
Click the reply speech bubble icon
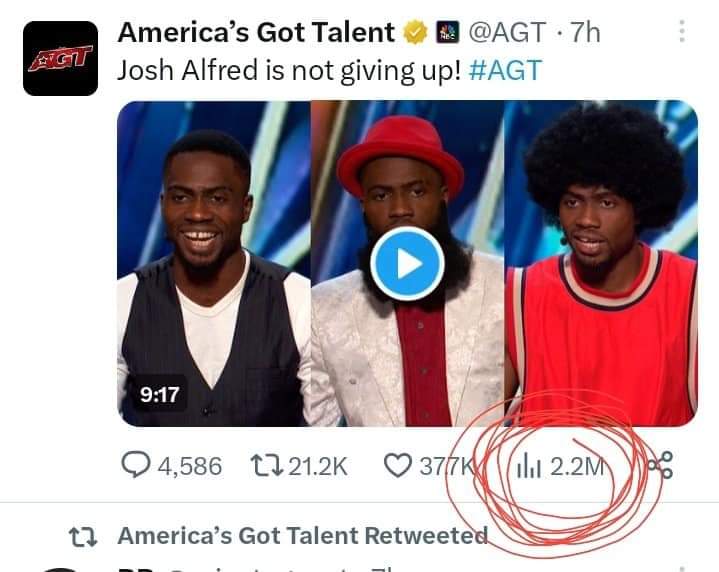[x=135, y=465]
